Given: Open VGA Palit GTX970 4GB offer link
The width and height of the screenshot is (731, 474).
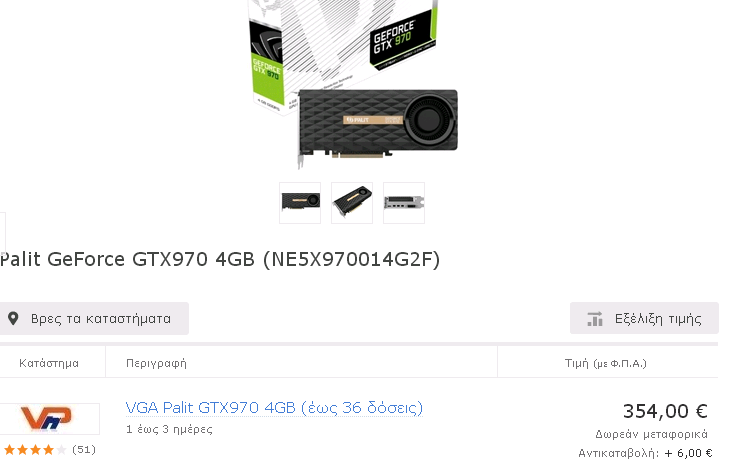Looking at the screenshot, I should click(x=274, y=408).
